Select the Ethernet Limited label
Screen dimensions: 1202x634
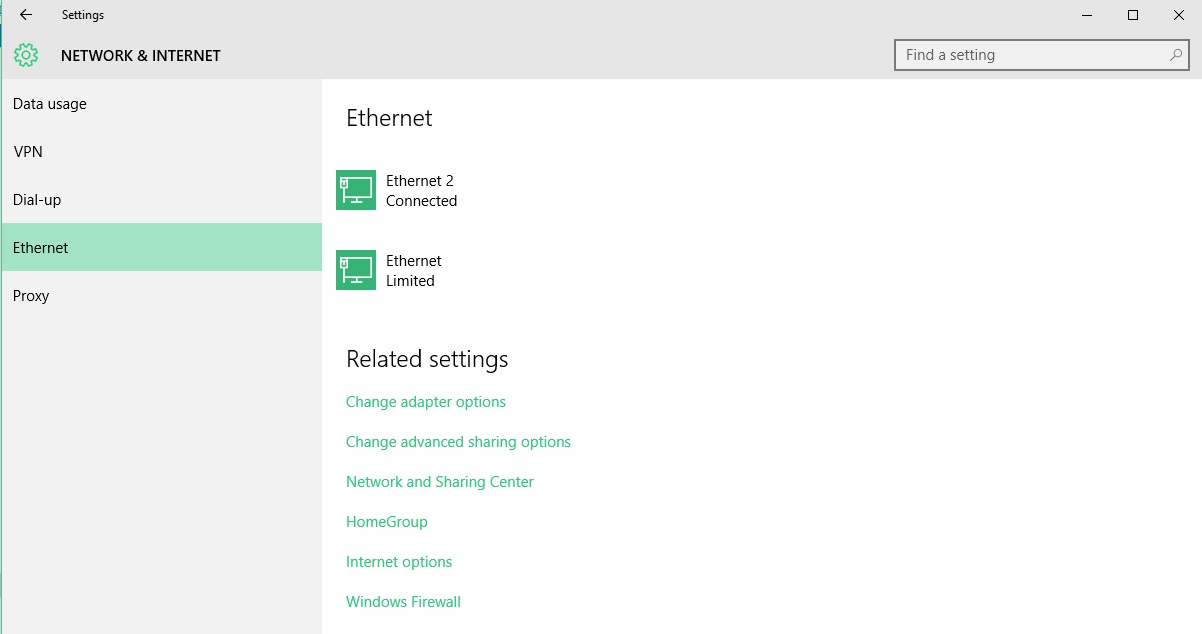(x=413, y=271)
